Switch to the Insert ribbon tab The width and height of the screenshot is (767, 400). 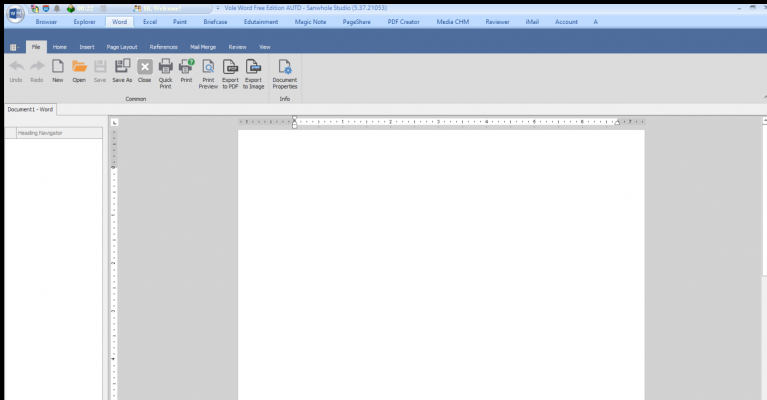[x=87, y=47]
